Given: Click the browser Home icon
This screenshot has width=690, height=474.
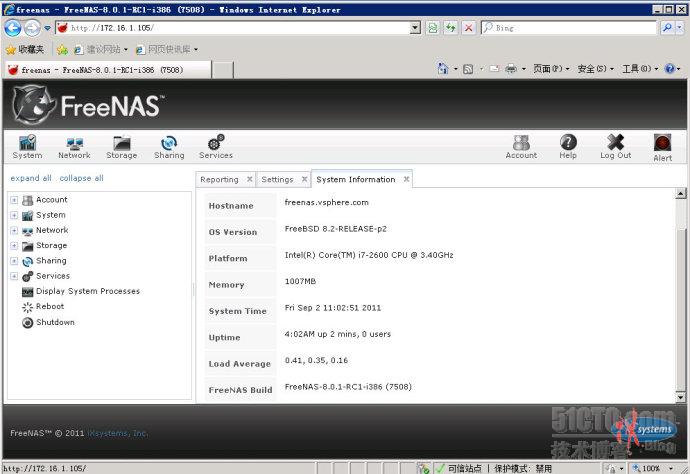Looking at the screenshot, I should 443,69.
